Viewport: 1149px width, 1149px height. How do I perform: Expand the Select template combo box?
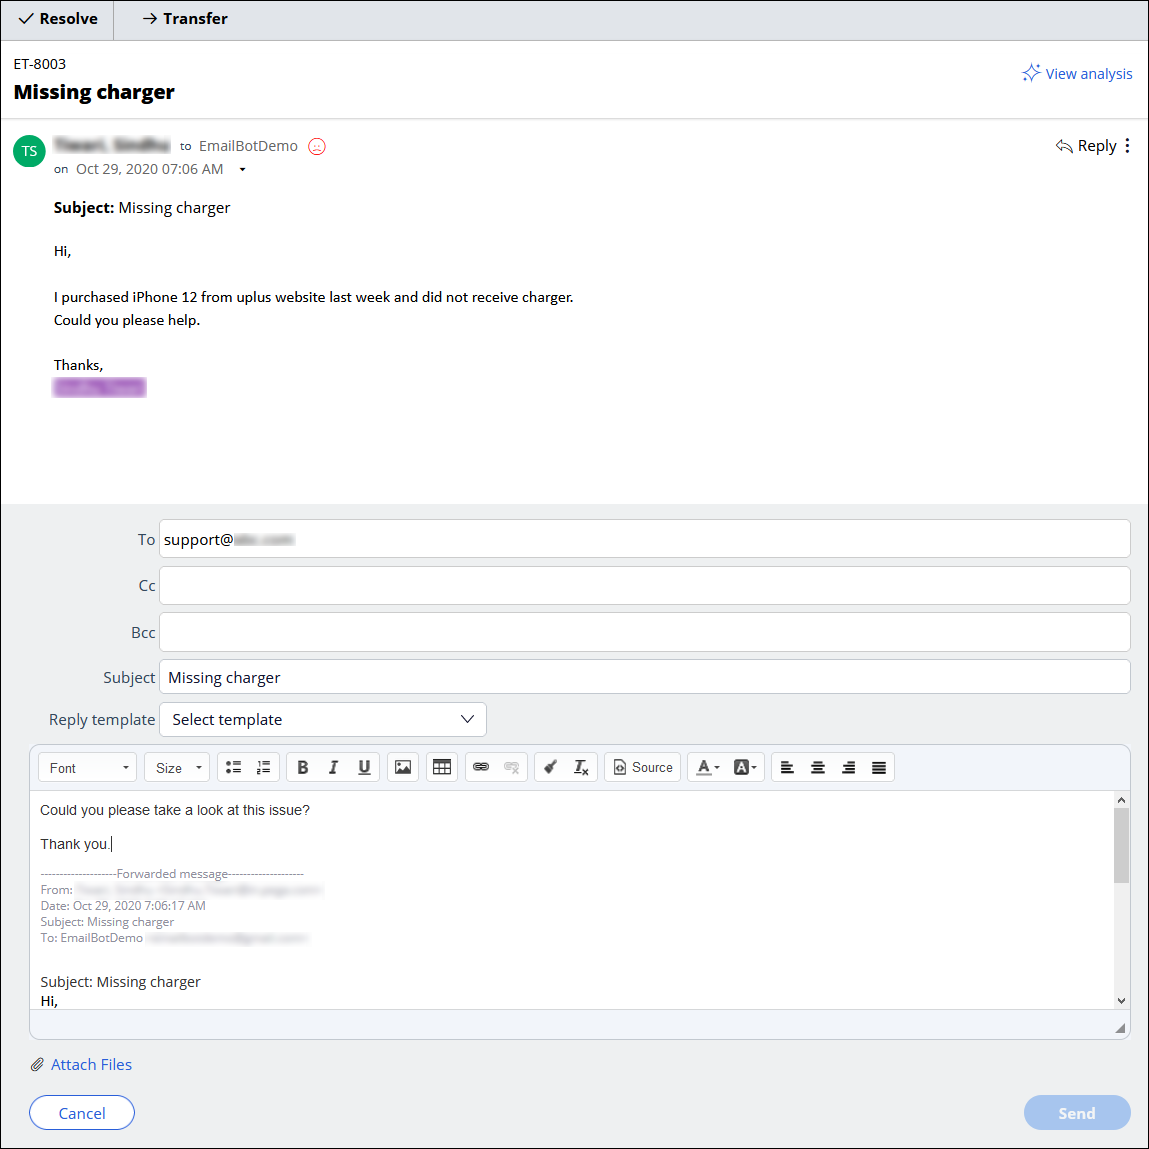[322, 719]
